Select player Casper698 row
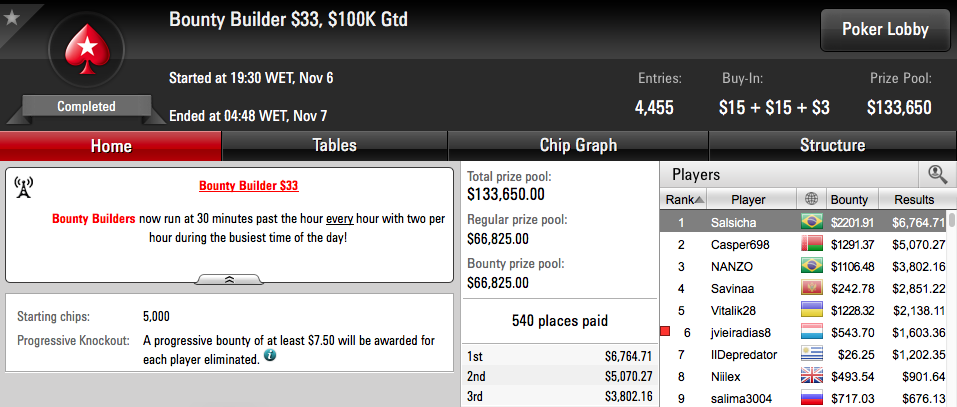This screenshot has height=407, width=957. [x=804, y=245]
